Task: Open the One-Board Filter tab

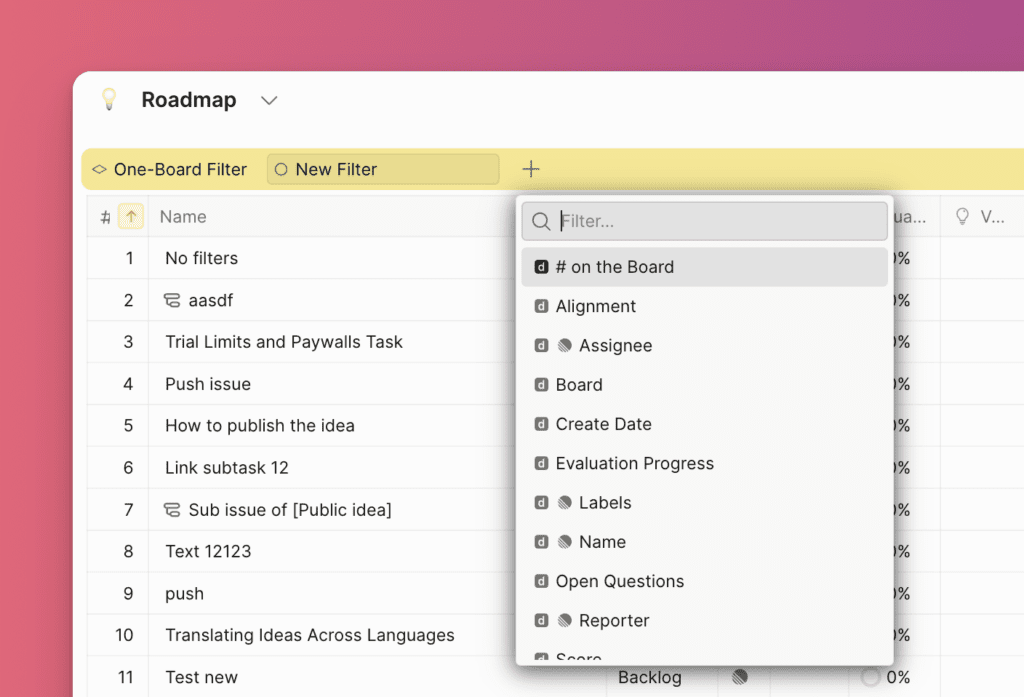Action: tap(169, 169)
